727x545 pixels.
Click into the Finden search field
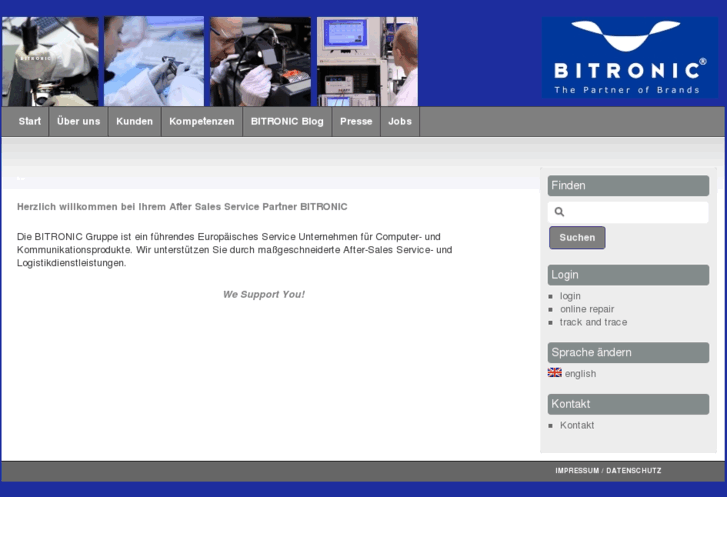[x=628, y=212]
